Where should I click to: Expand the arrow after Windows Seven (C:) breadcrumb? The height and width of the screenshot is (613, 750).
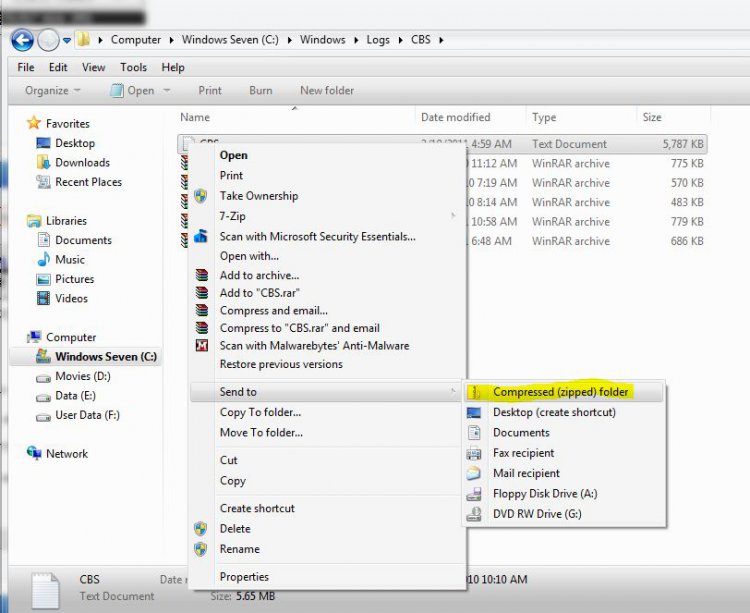289,40
